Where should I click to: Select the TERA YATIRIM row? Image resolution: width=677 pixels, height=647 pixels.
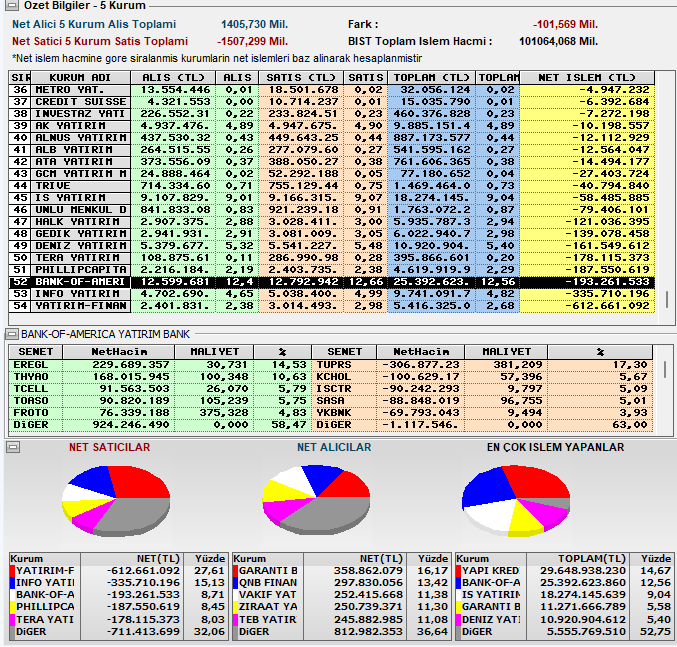[332, 258]
